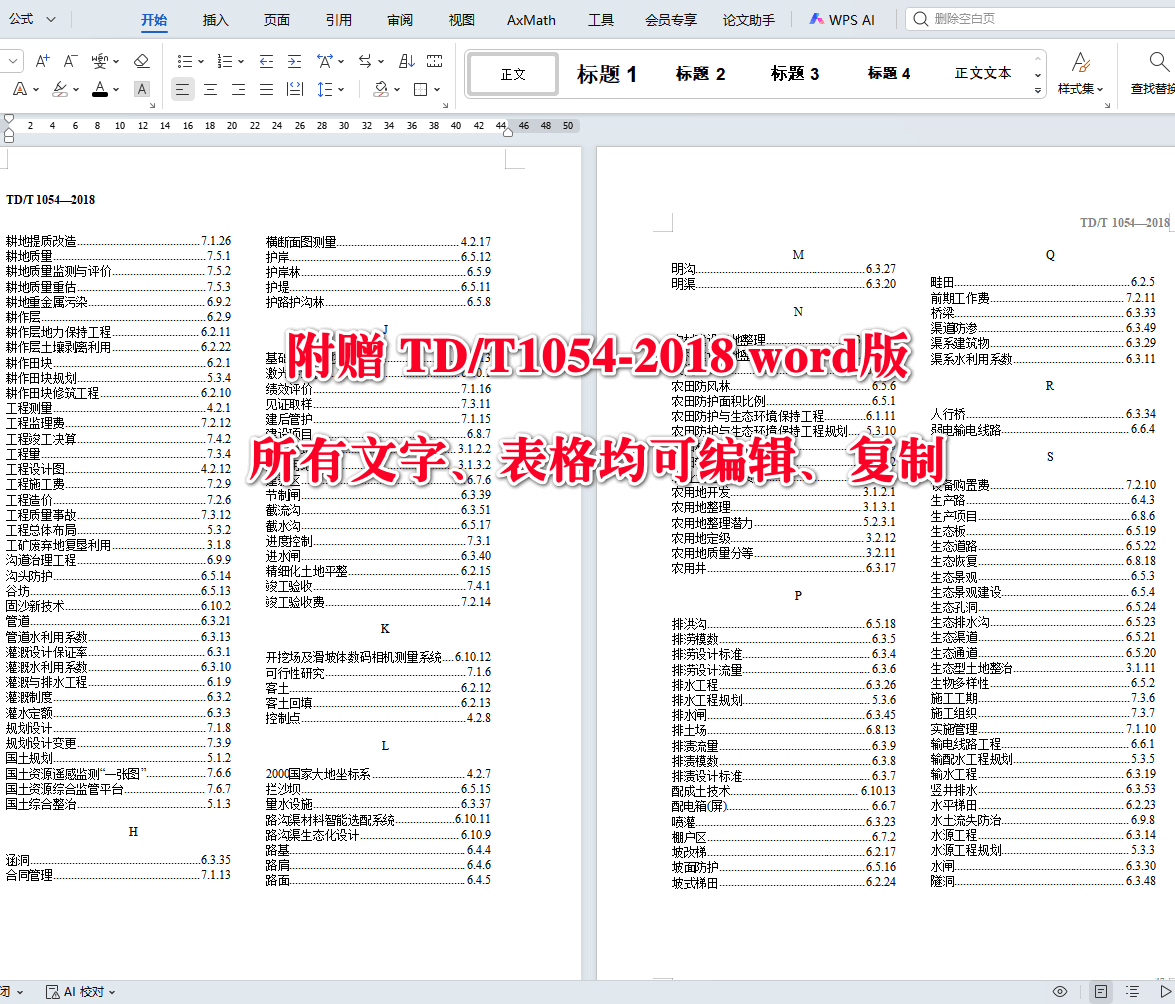The width and height of the screenshot is (1175, 1004).
Task: Click the paragraph shading paint bucket
Action: pos(381,89)
